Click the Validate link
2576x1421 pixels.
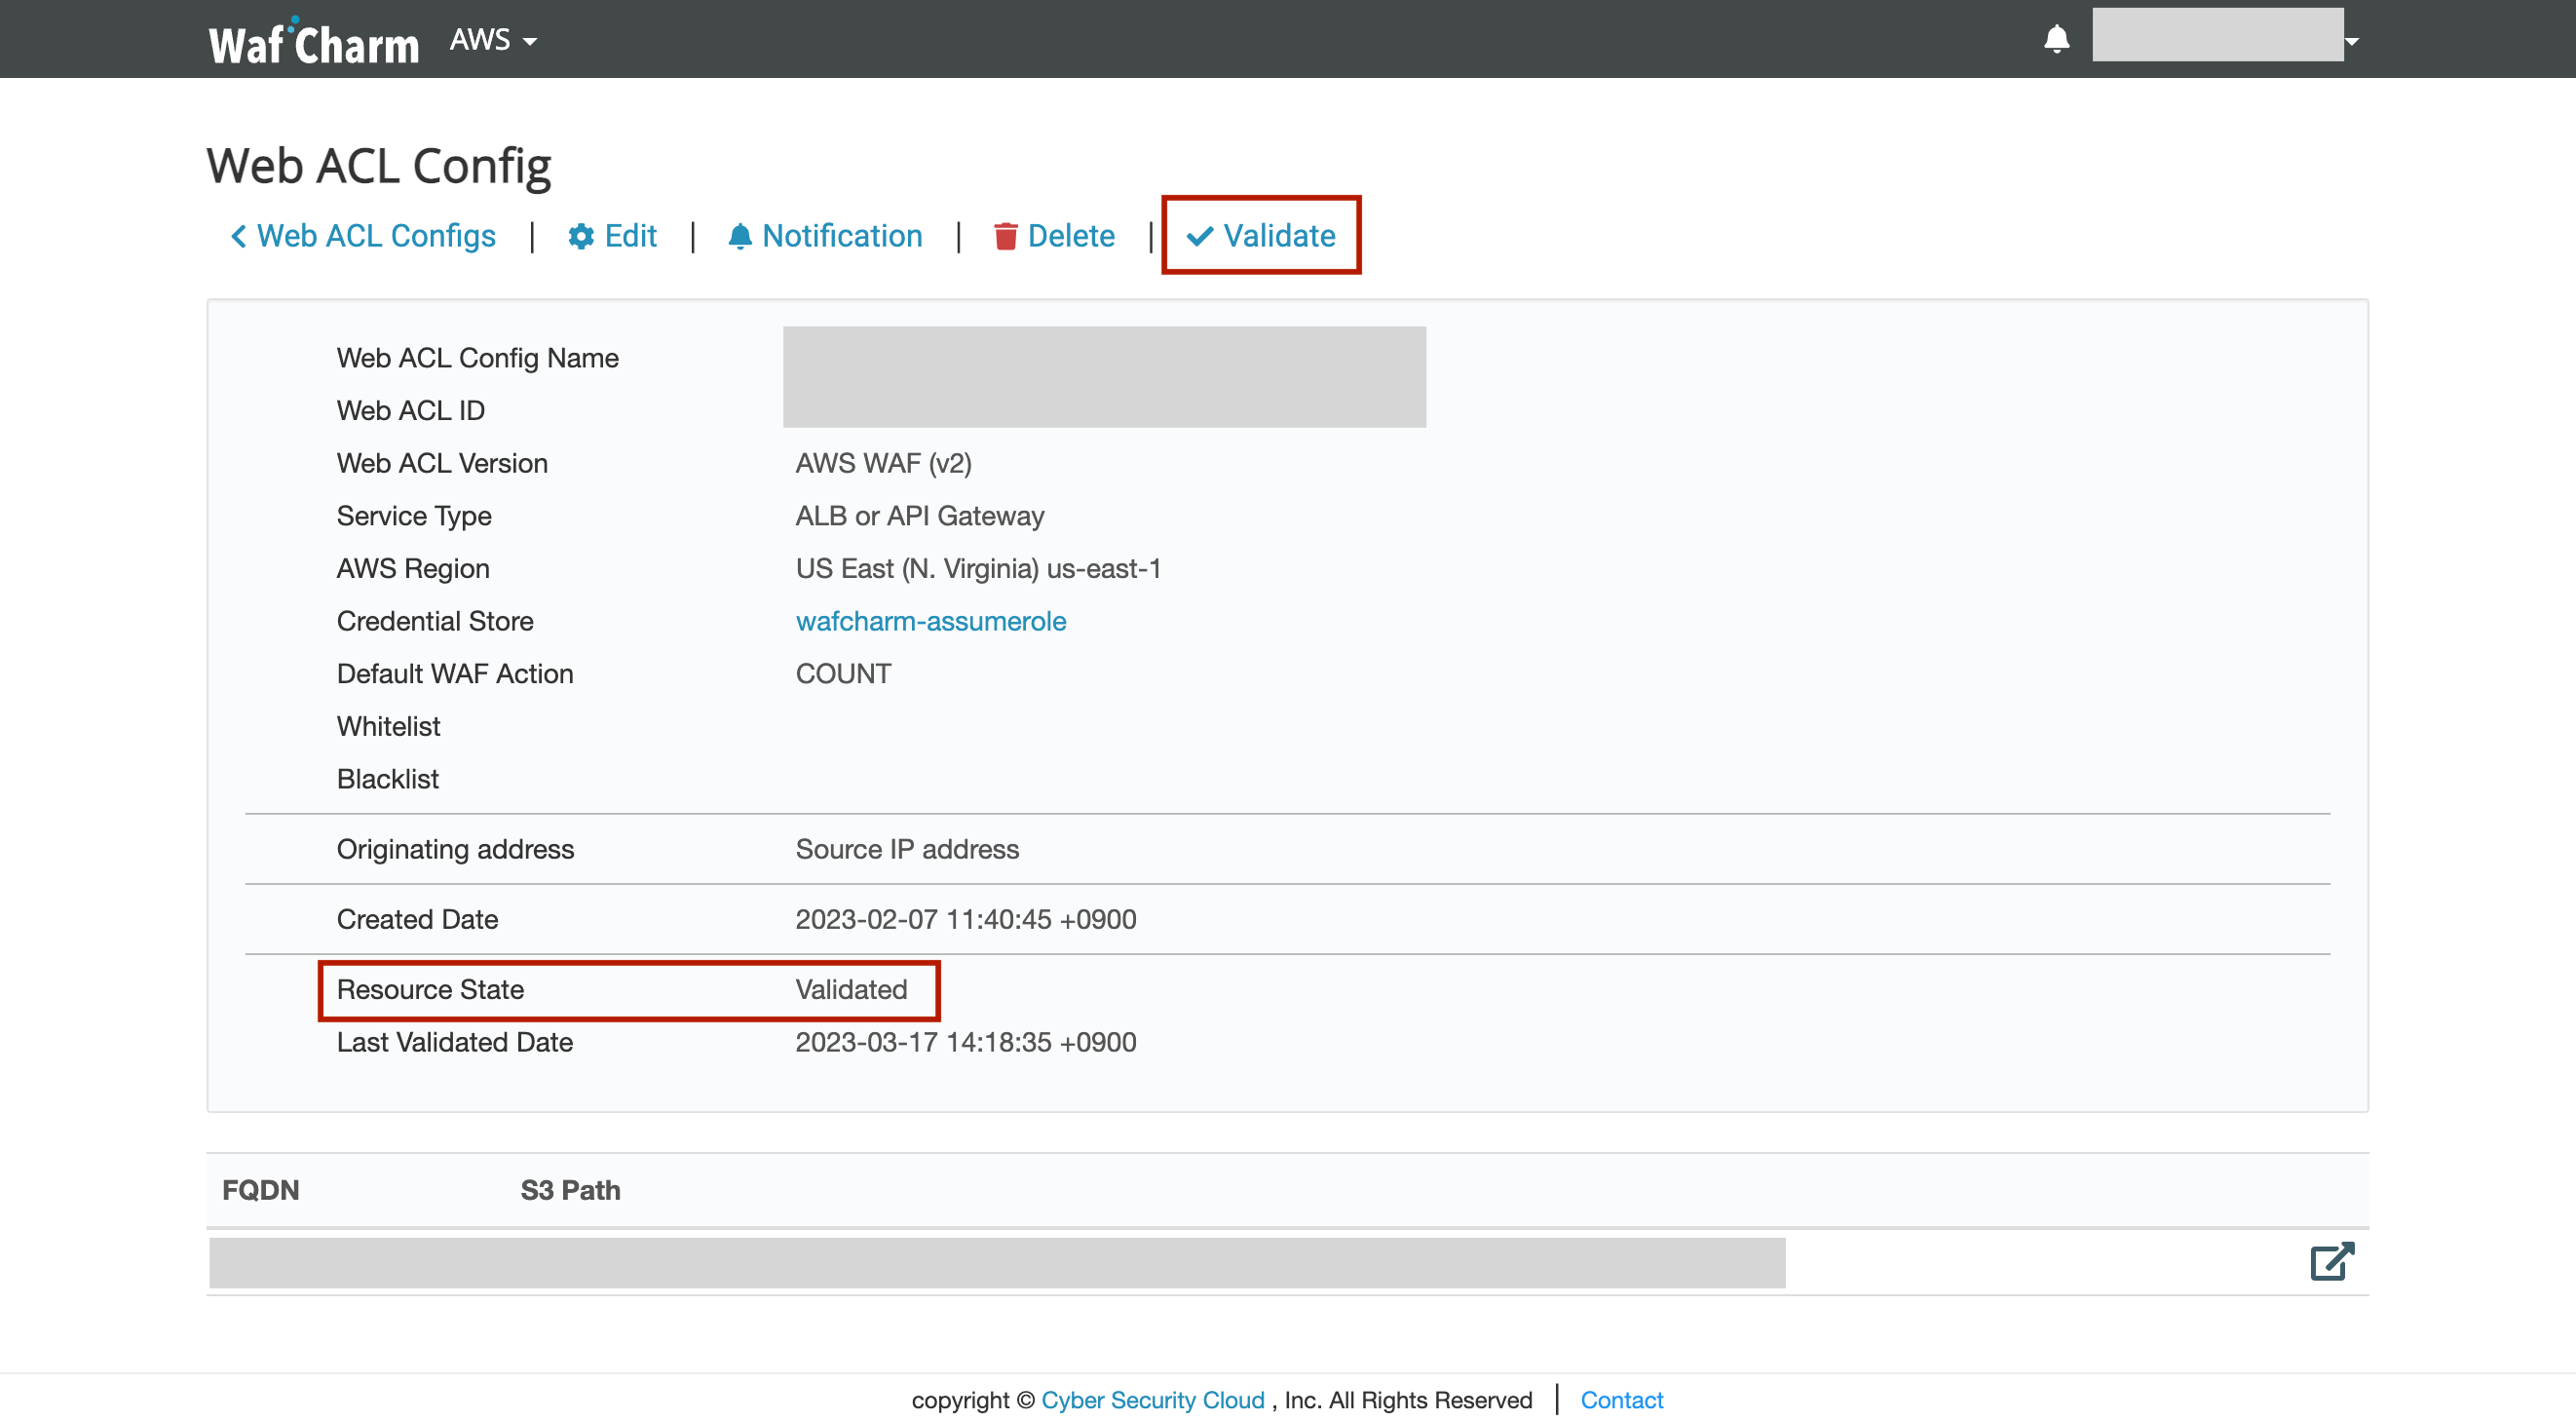(1261, 236)
